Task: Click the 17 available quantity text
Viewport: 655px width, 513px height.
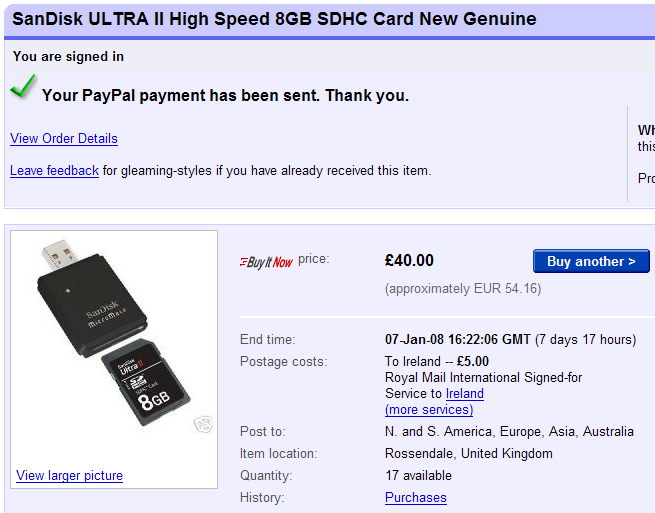Action: (418, 475)
